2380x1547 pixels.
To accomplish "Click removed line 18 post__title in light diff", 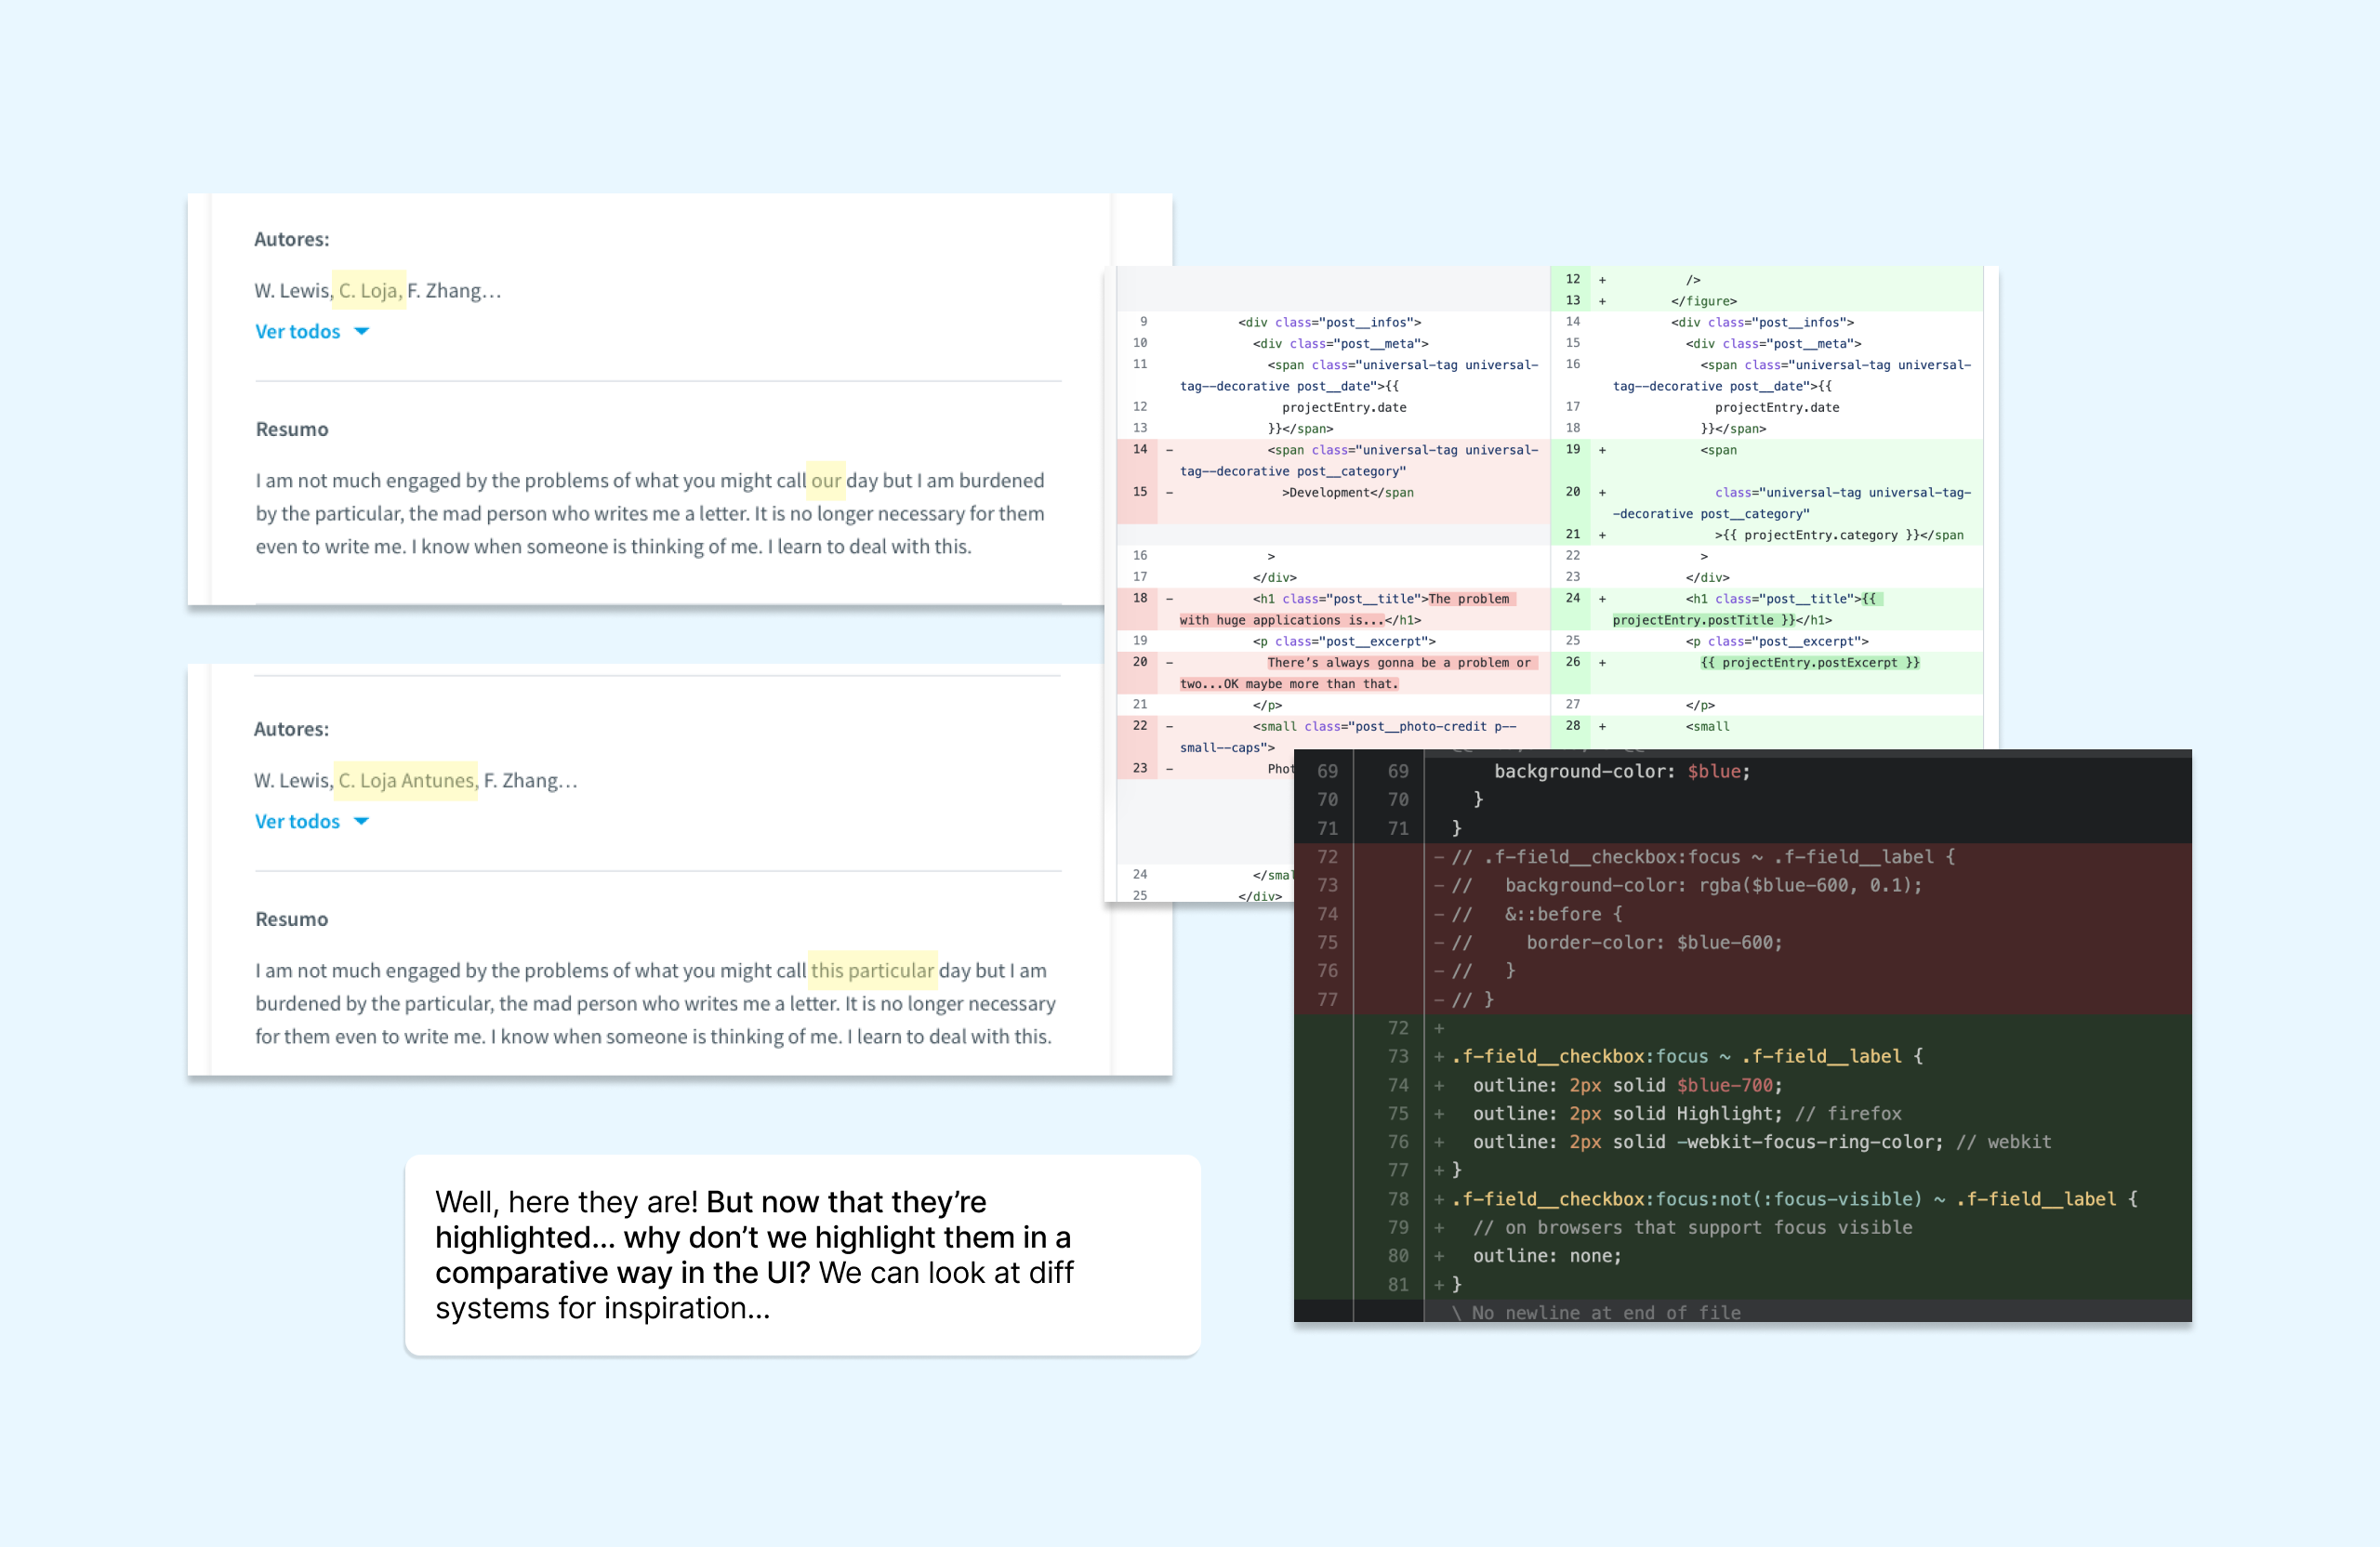I will (x=1333, y=609).
